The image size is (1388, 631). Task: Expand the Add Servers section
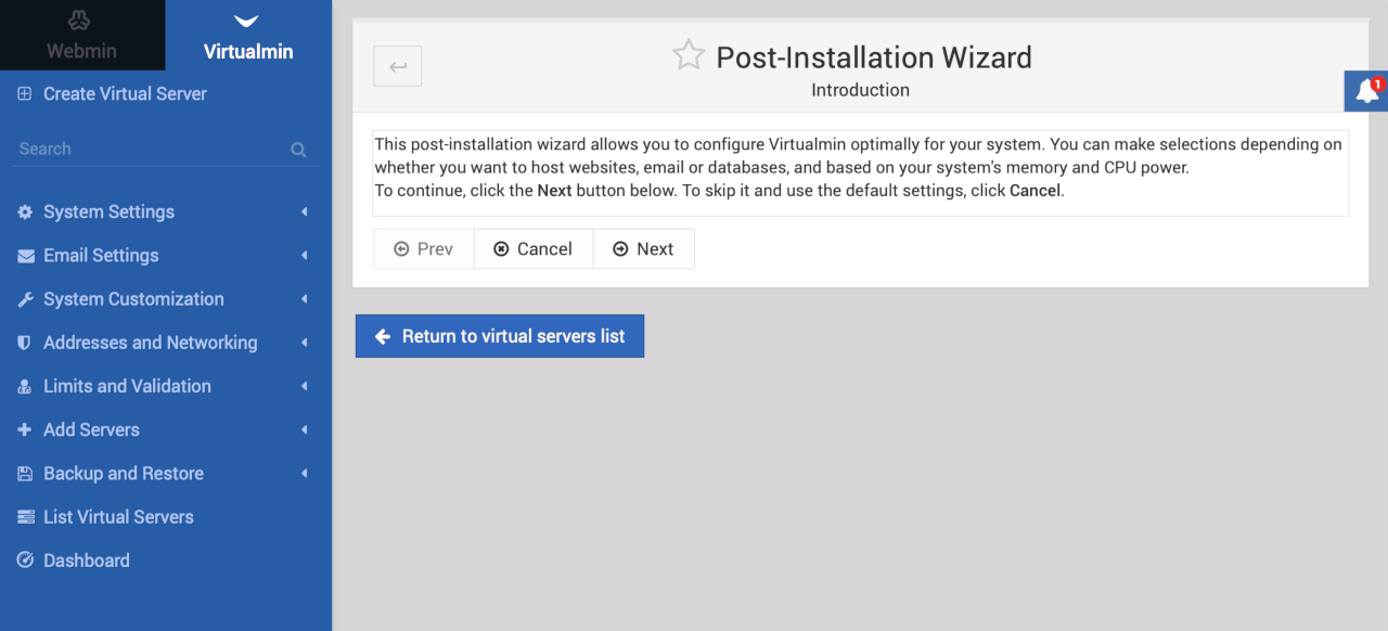(x=303, y=429)
